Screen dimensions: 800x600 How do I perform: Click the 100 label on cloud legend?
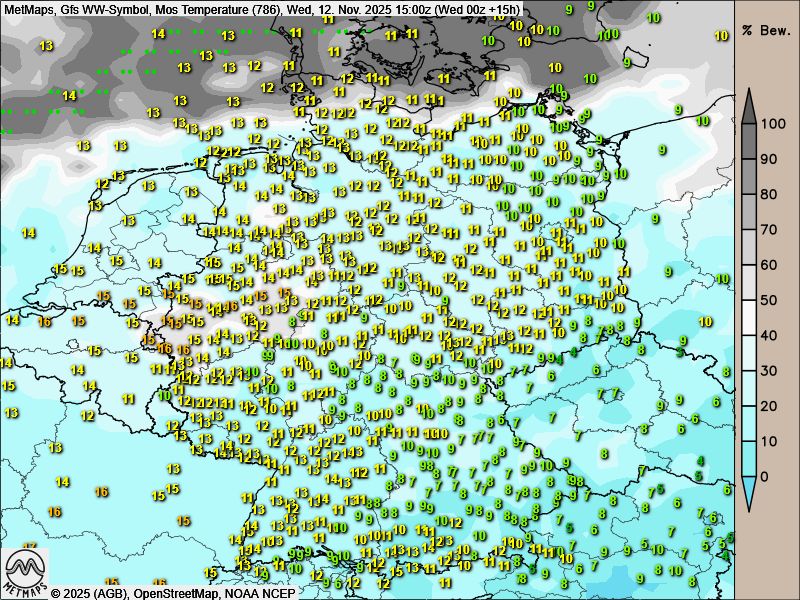[x=771, y=124]
